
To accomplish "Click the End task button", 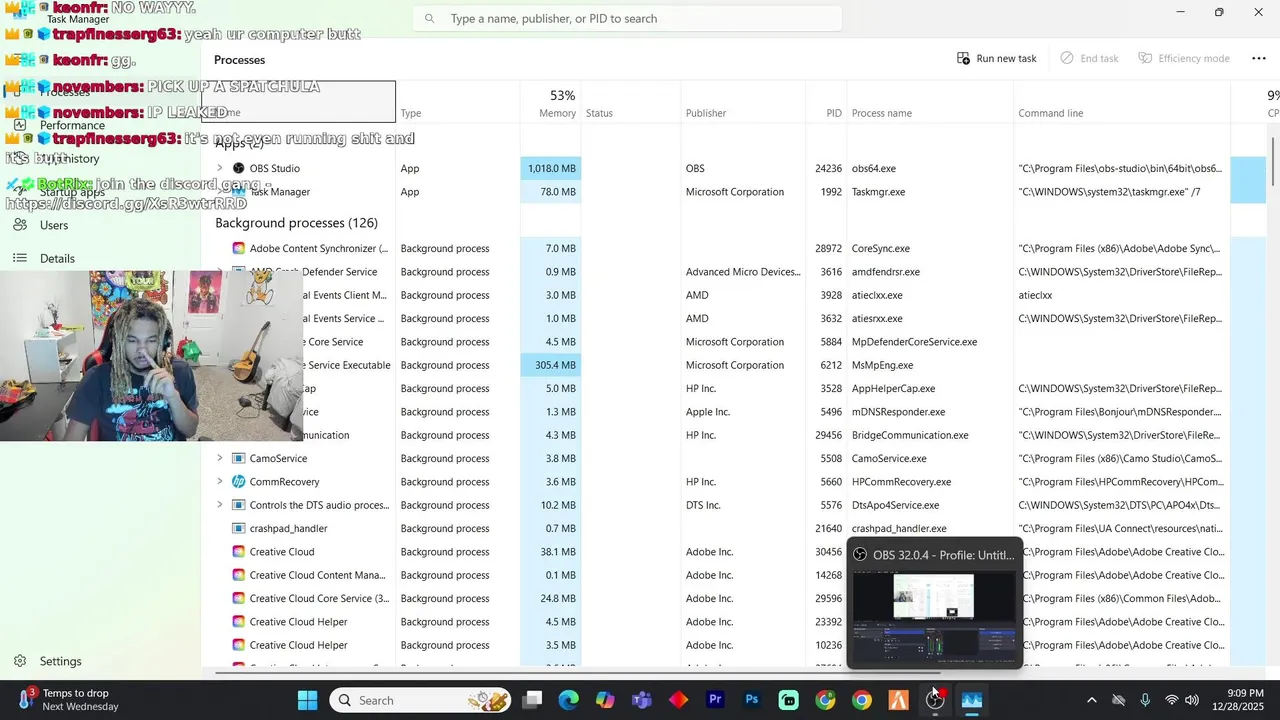I will (1089, 58).
